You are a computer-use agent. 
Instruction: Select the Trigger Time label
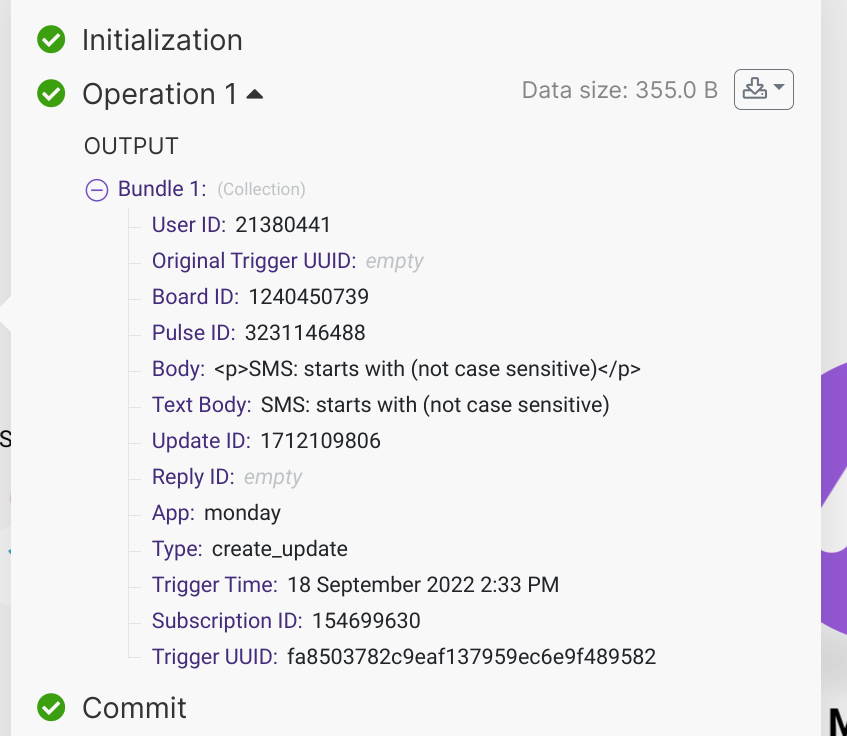pyautogui.click(x=214, y=585)
